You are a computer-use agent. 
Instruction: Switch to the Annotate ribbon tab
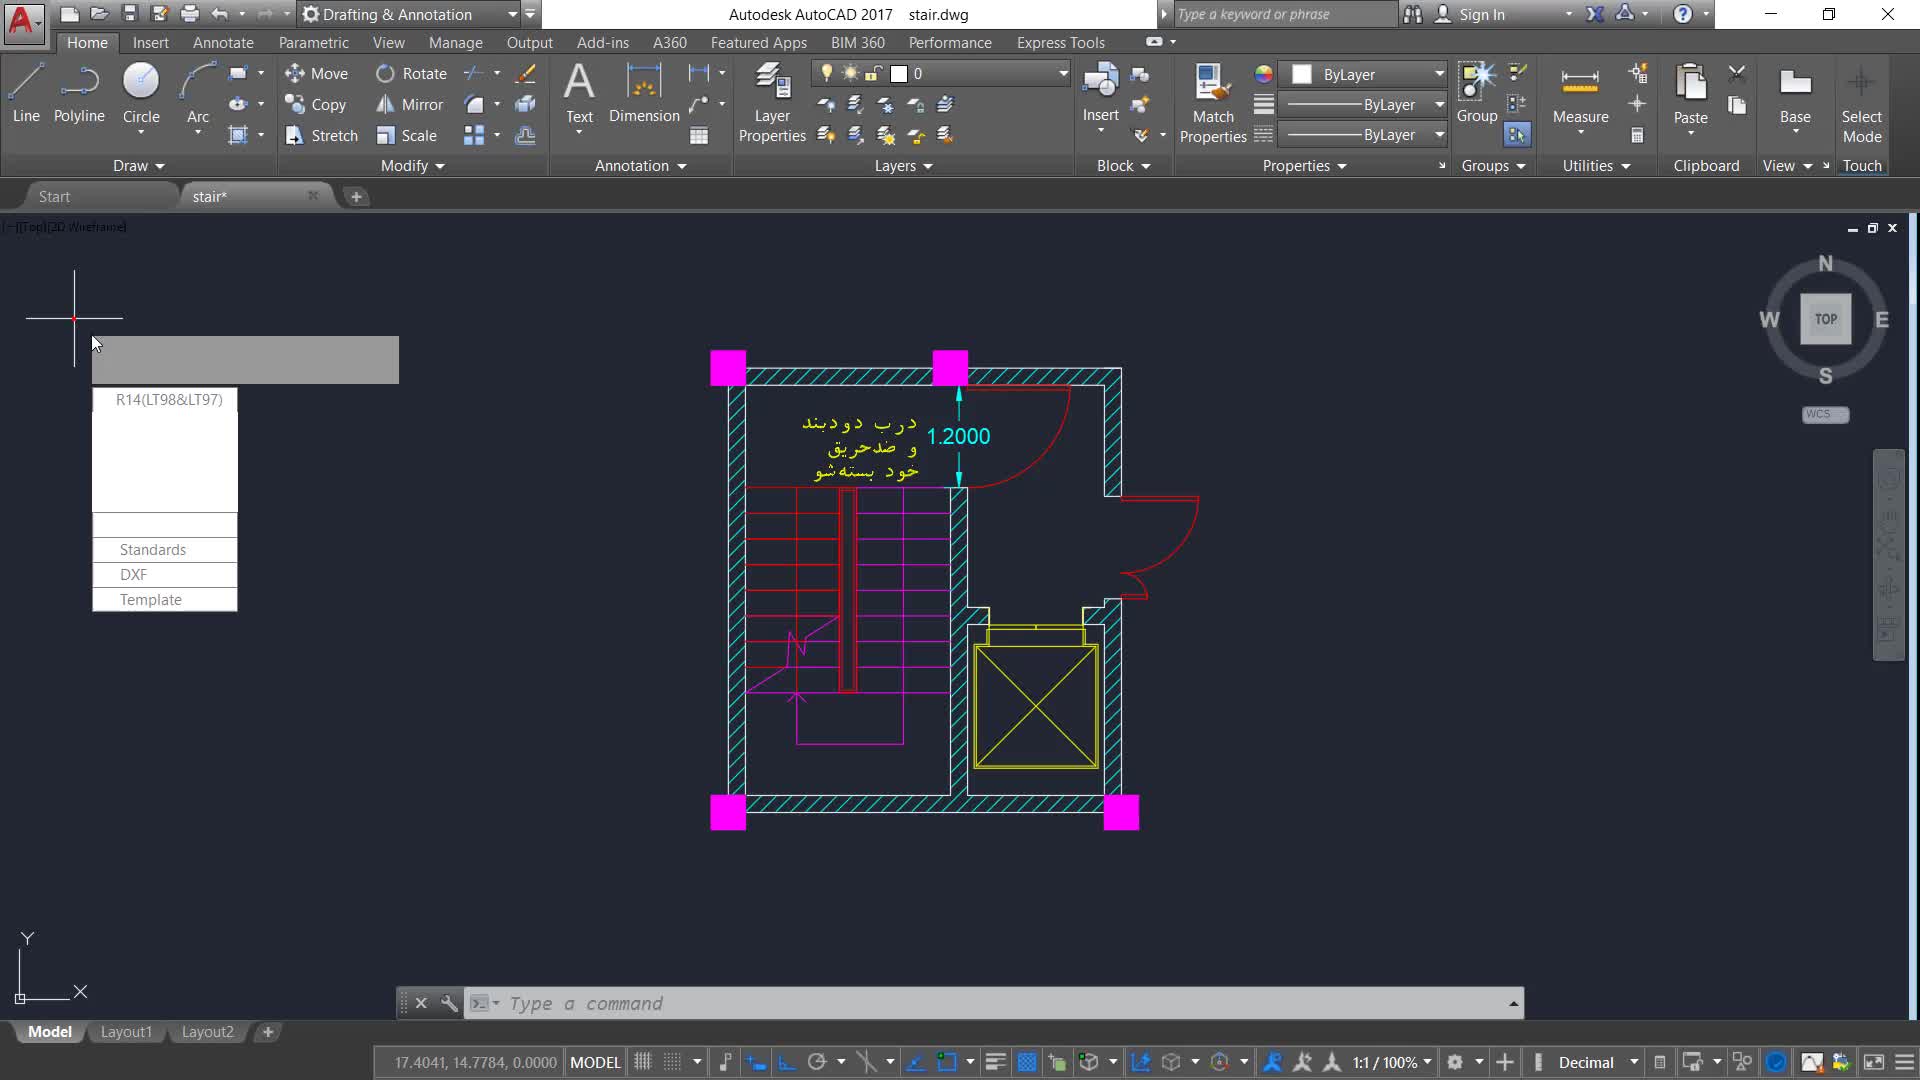(x=223, y=42)
